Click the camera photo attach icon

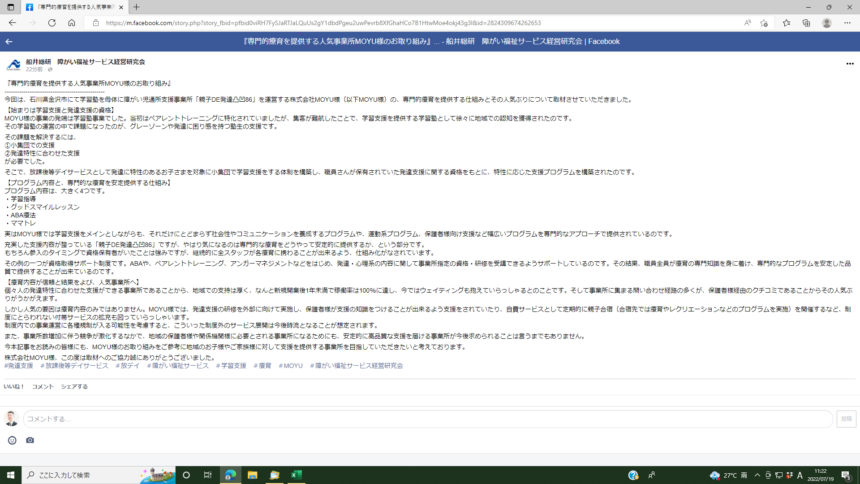click(30, 440)
